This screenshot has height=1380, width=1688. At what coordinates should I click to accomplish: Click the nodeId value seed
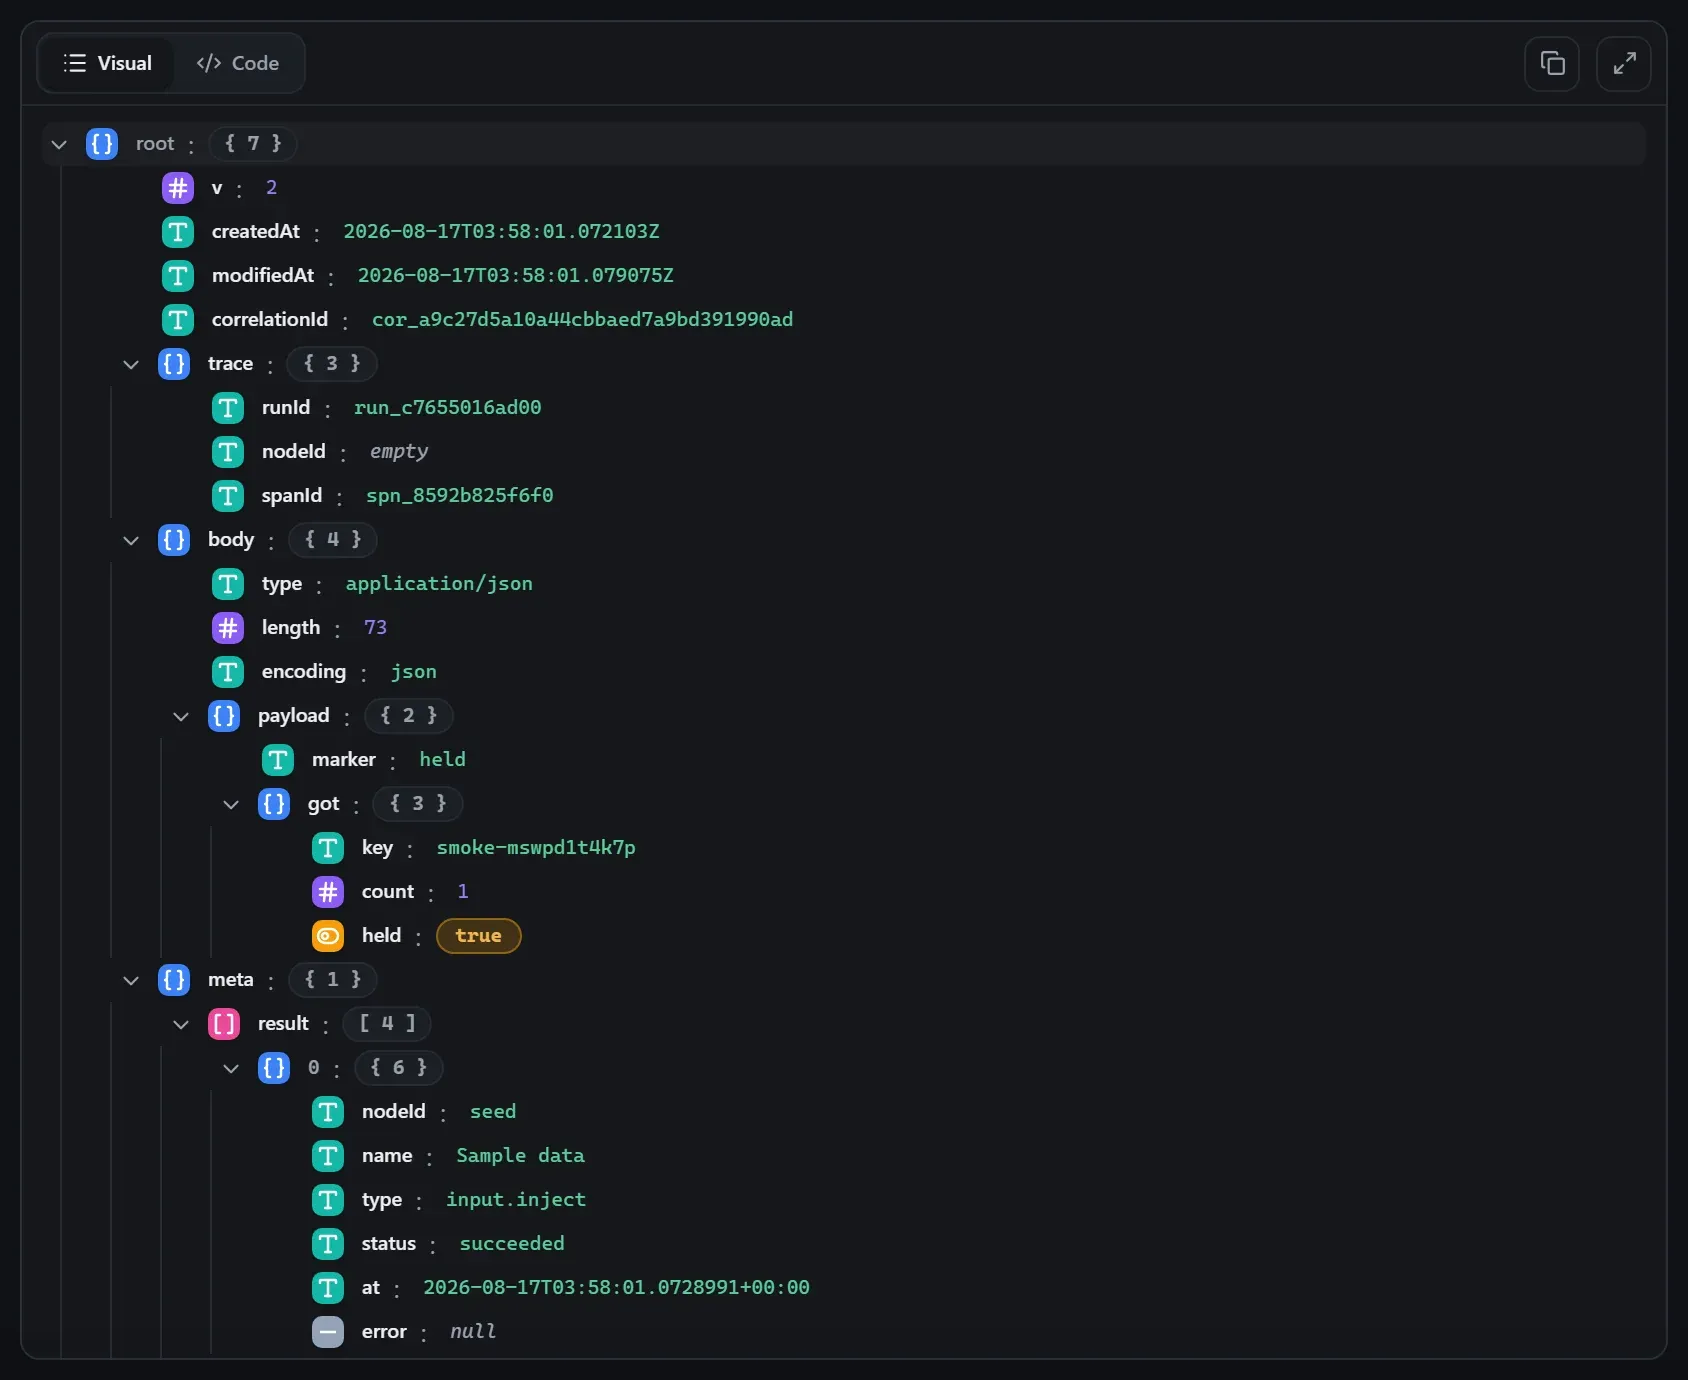pos(493,1112)
